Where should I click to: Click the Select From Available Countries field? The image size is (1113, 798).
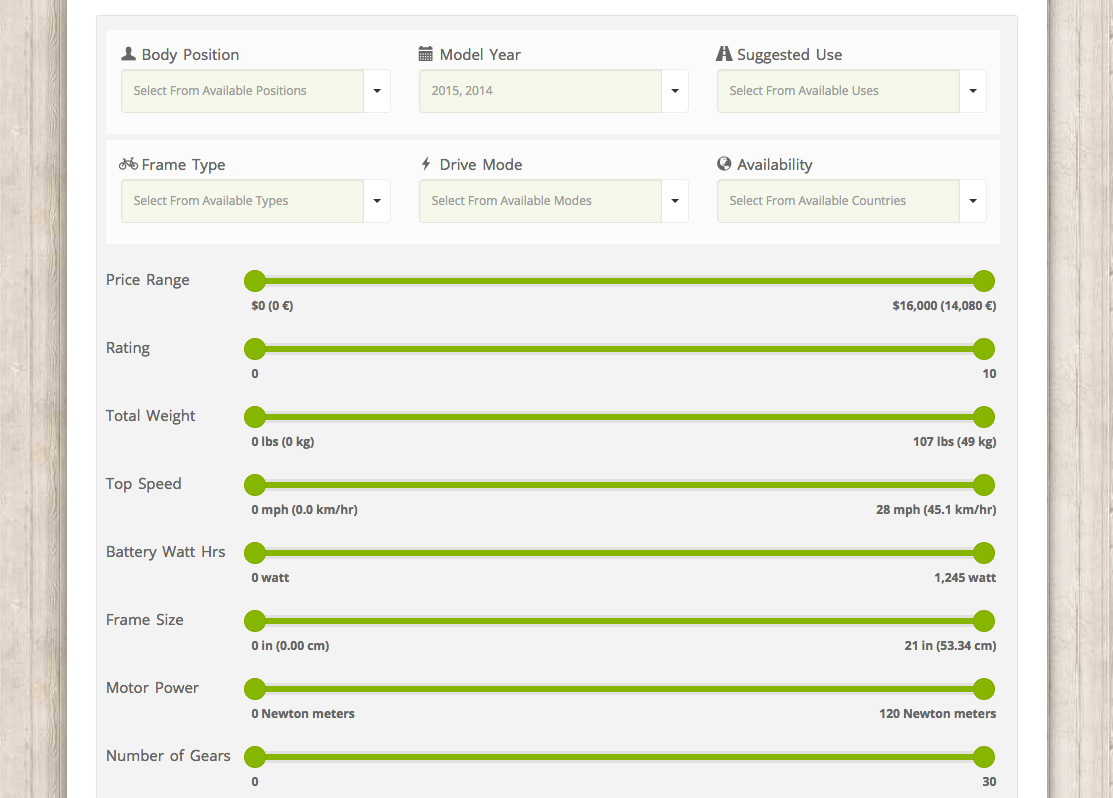pos(838,201)
